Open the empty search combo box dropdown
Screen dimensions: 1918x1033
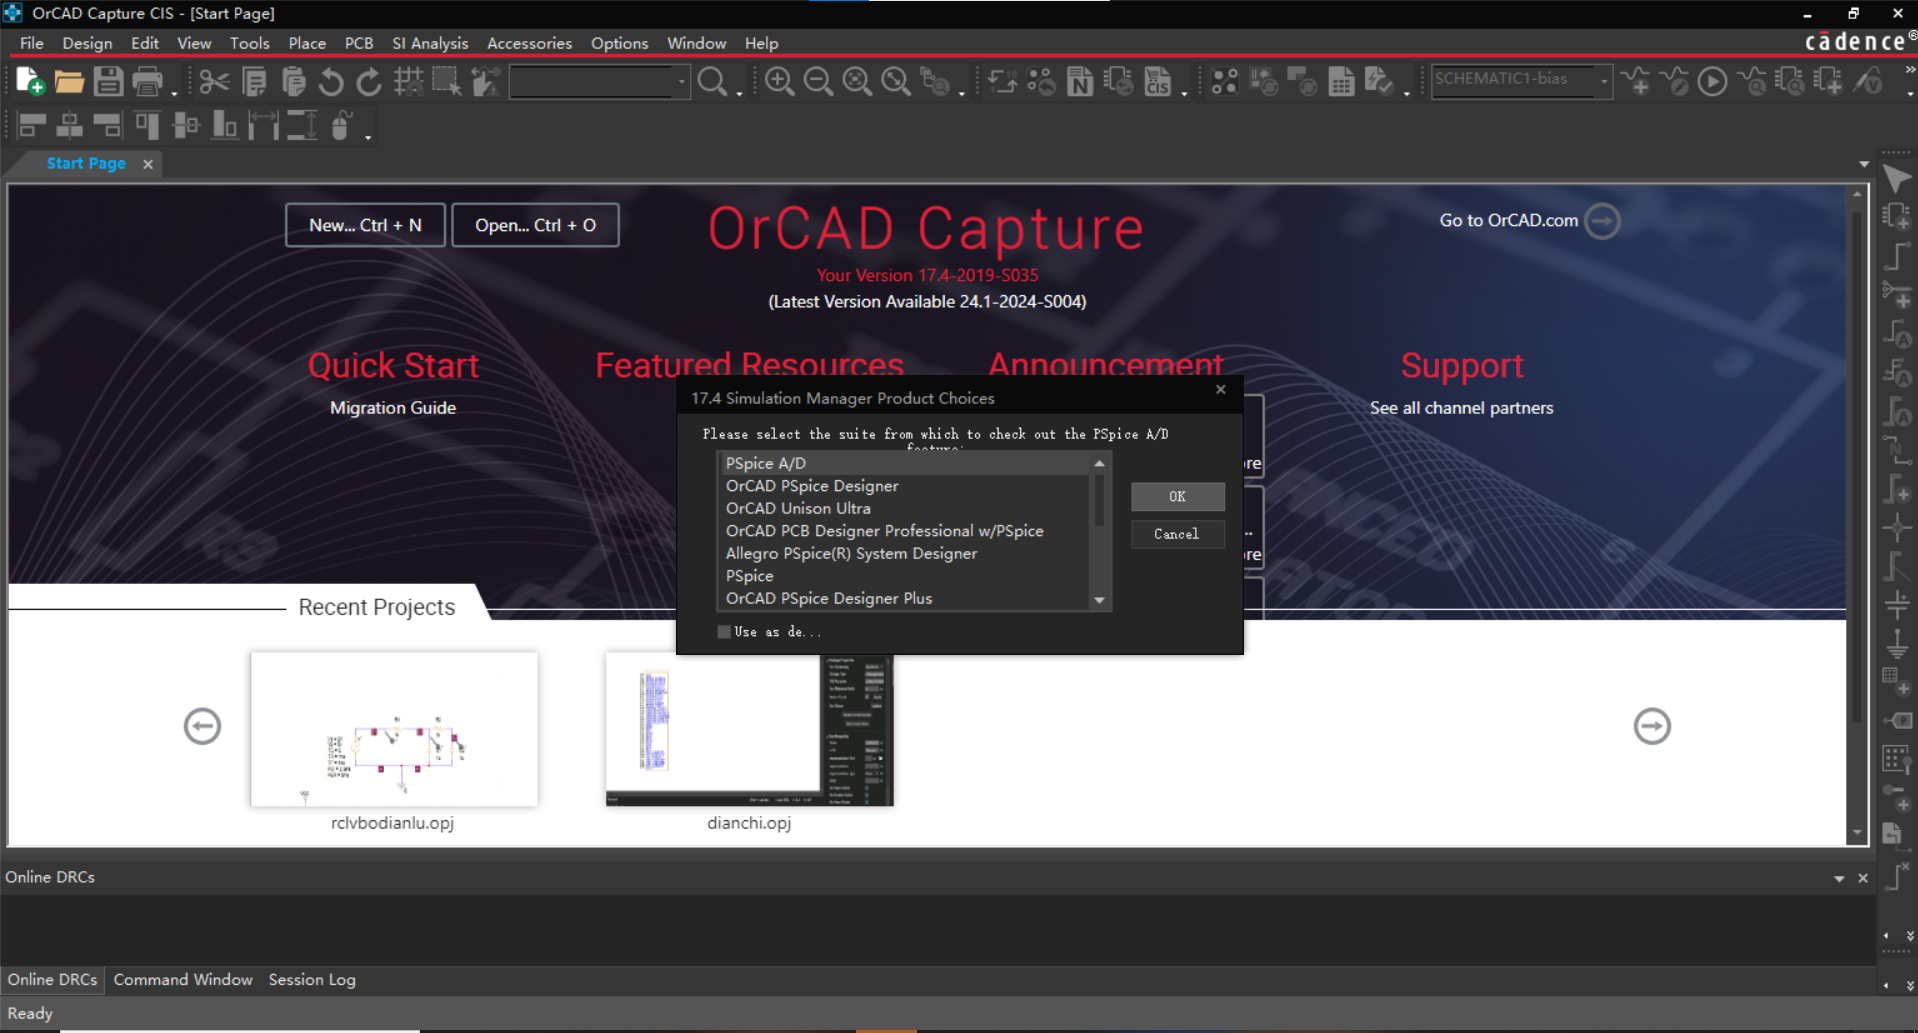[x=682, y=81]
